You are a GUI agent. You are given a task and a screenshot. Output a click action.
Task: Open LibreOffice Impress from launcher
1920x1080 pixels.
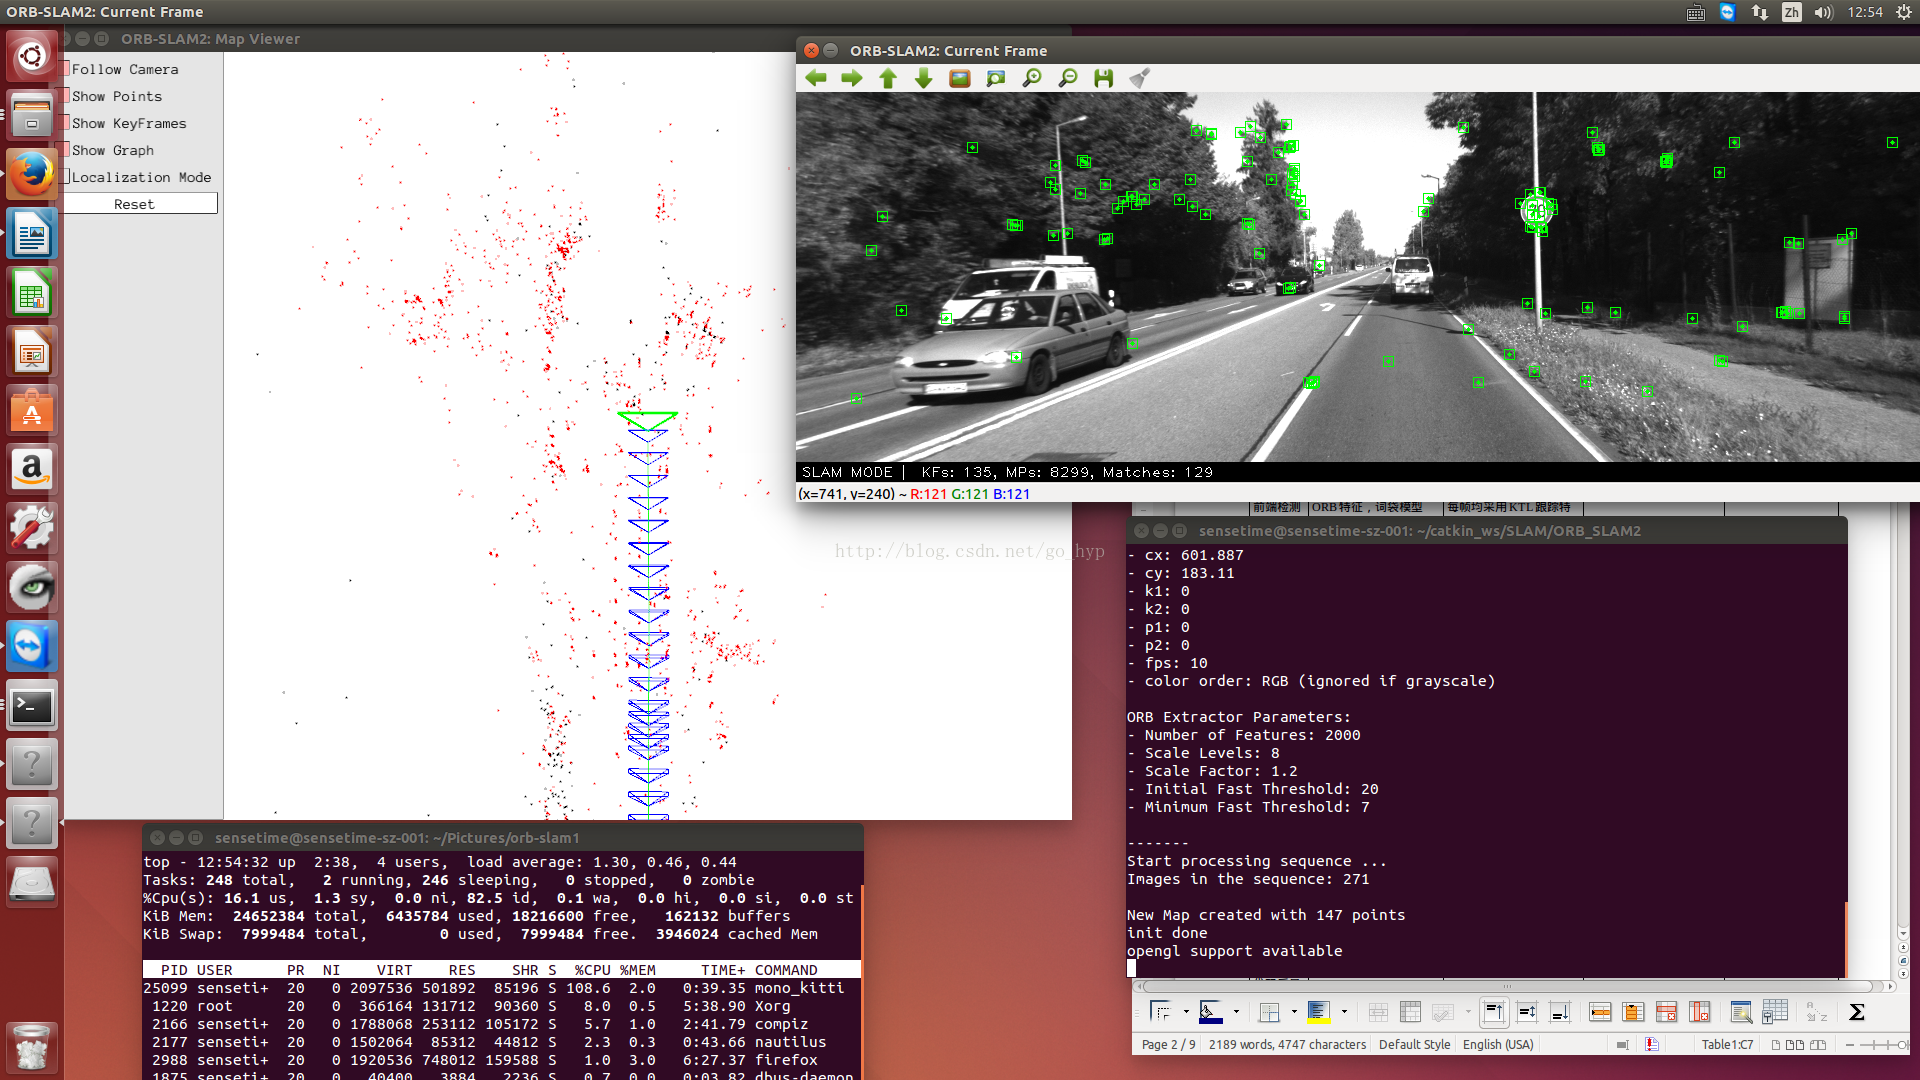[x=32, y=353]
